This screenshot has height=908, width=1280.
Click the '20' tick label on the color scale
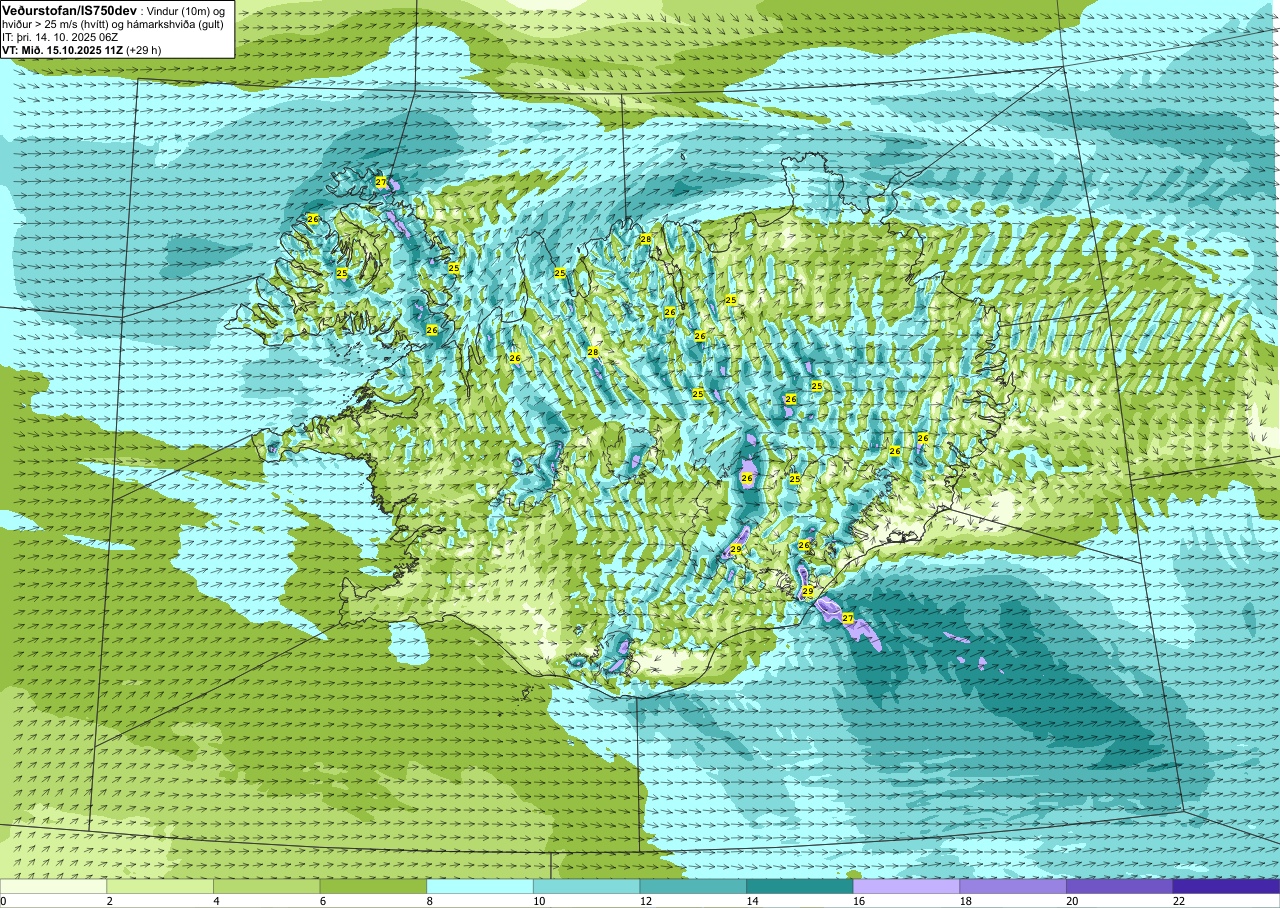[1072, 901]
